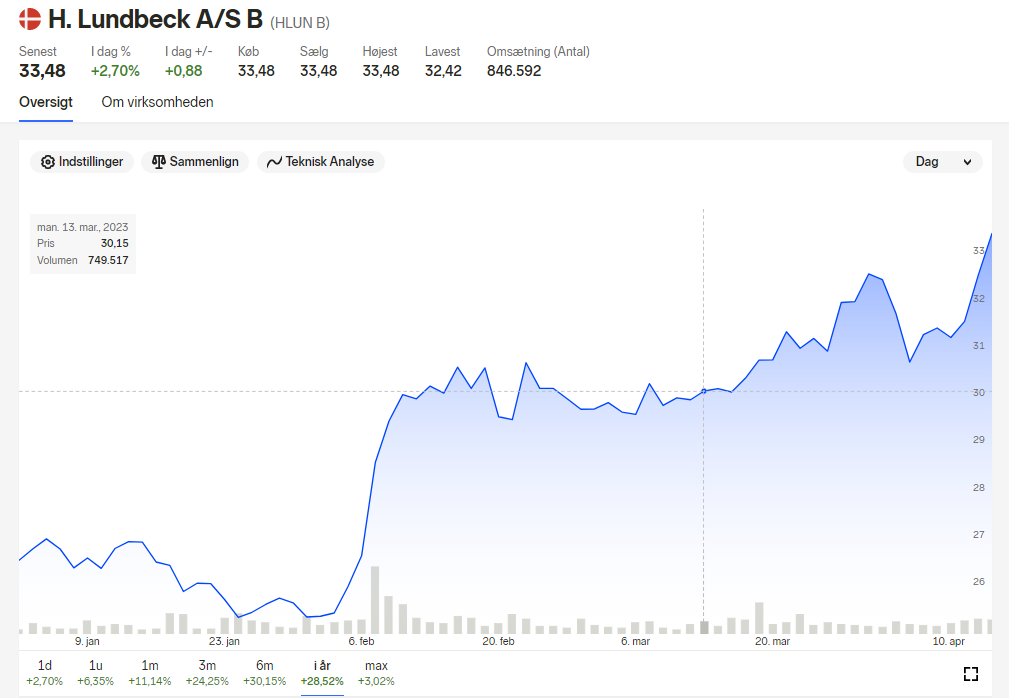The image size is (1009, 698).
Task: Open the Sammenlign comparison tool
Action: point(195,161)
